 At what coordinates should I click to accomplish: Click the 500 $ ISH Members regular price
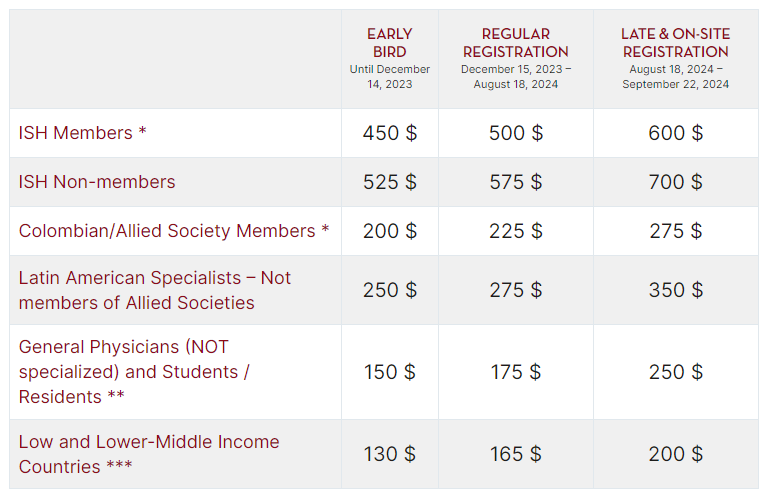pos(516,133)
